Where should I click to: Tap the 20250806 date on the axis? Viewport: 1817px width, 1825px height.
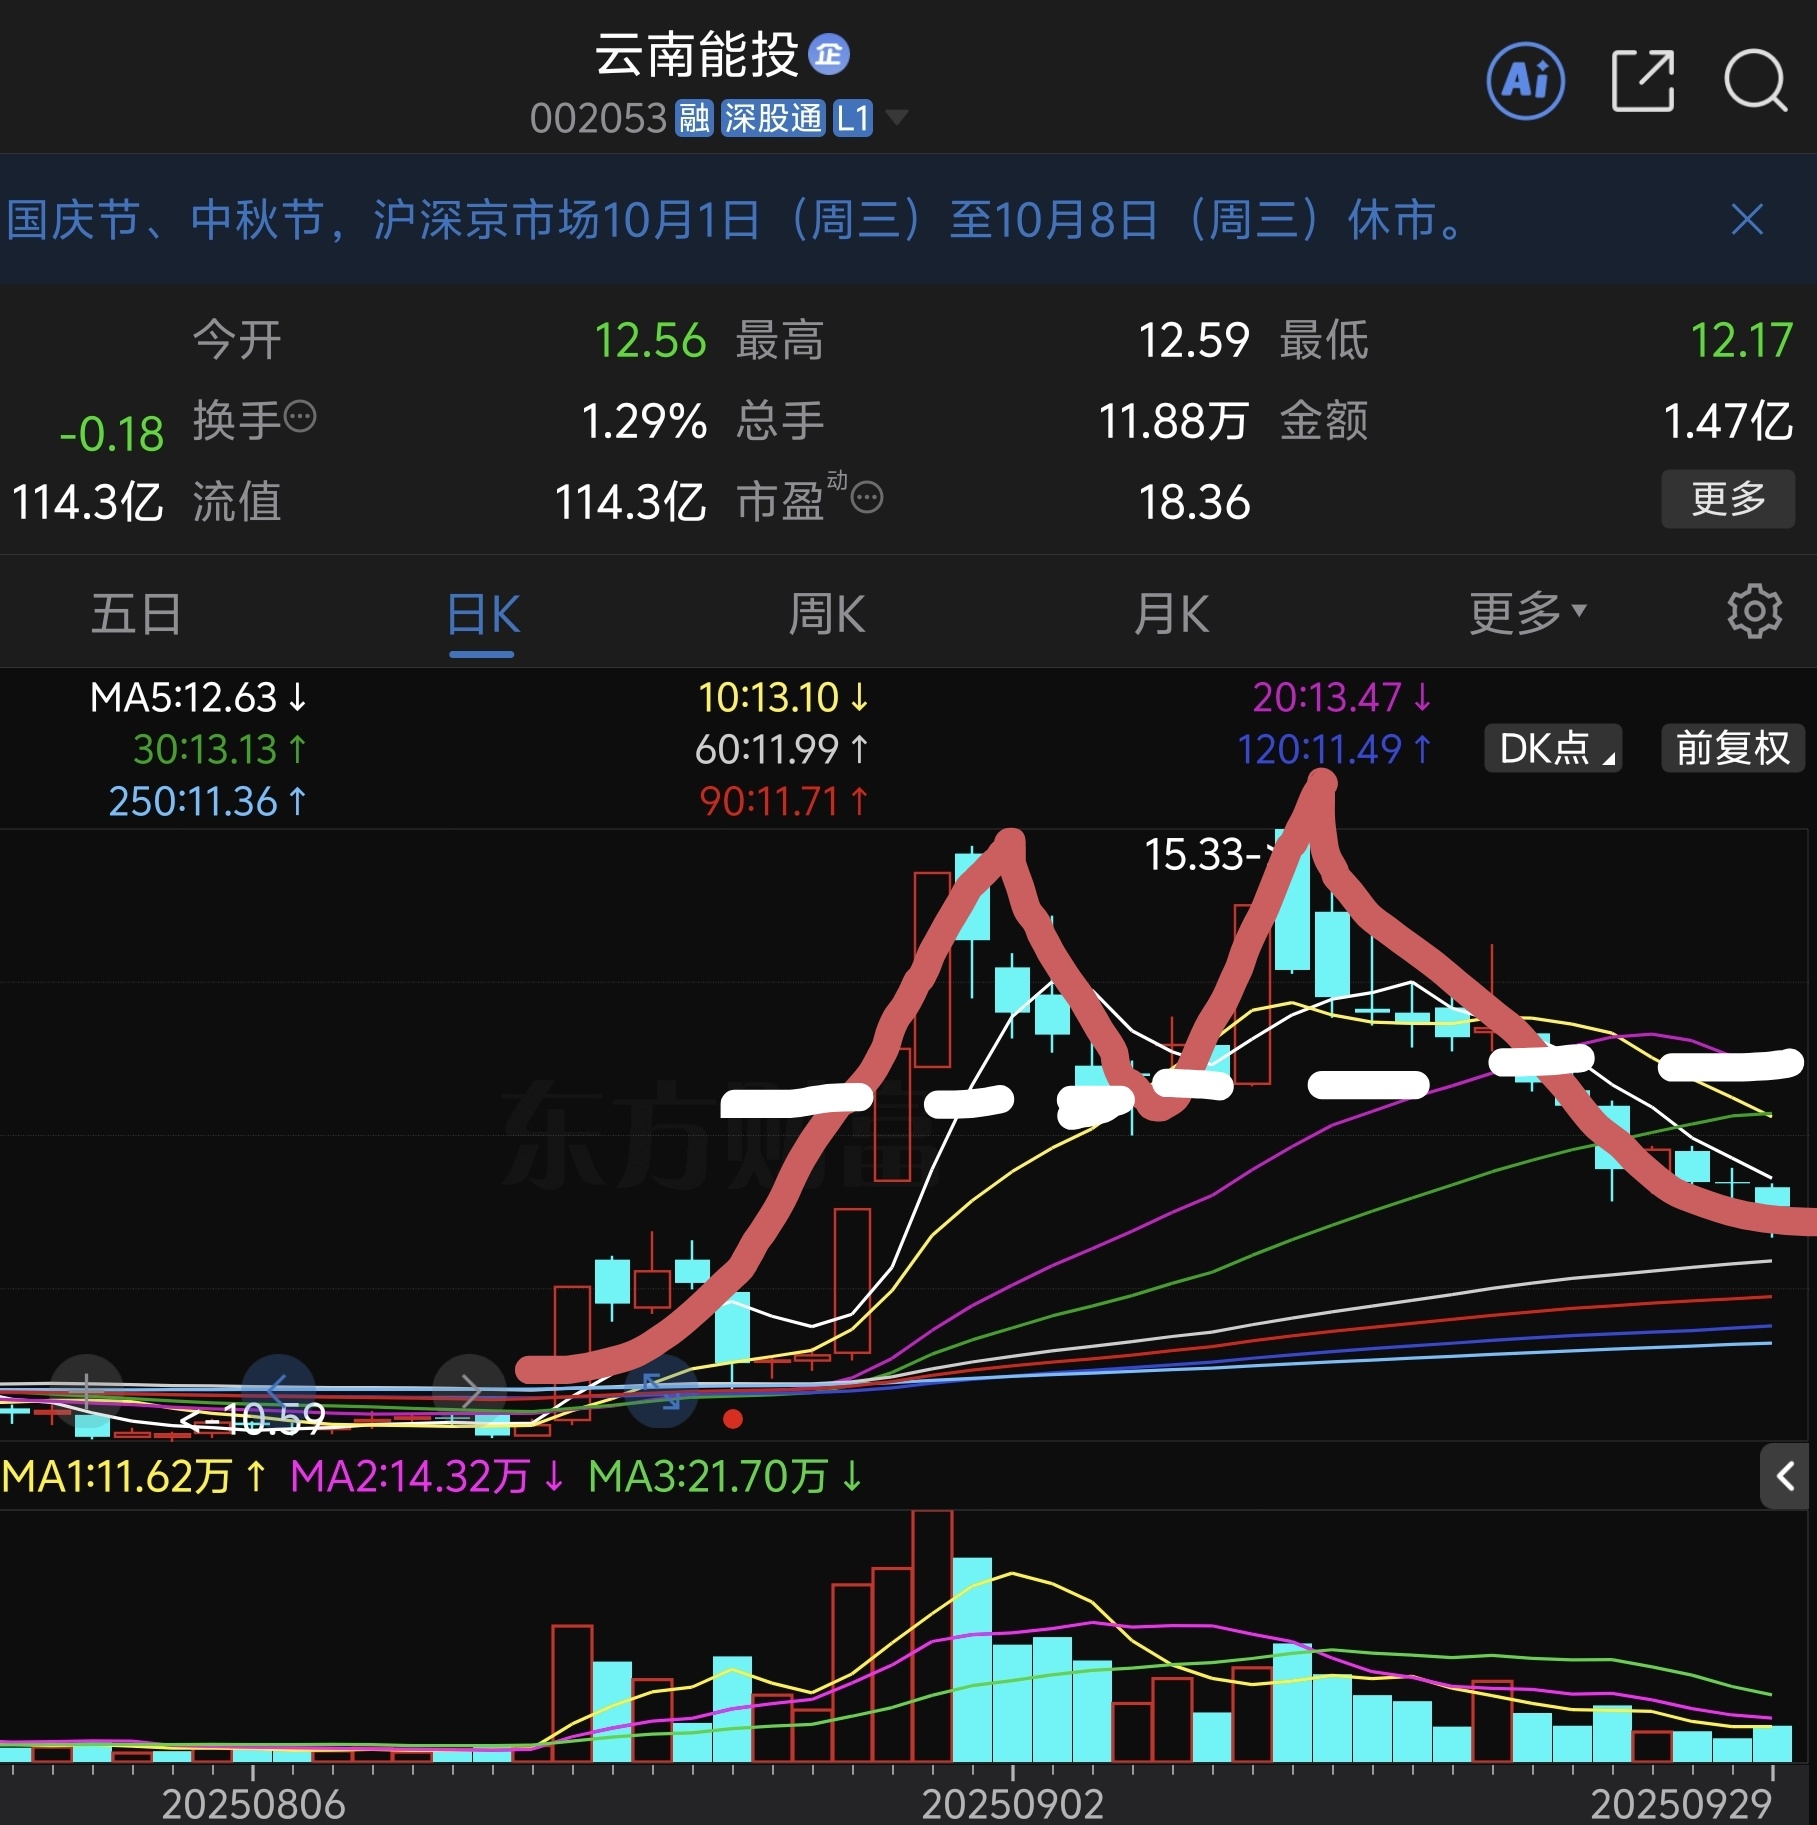click(x=253, y=1804)
